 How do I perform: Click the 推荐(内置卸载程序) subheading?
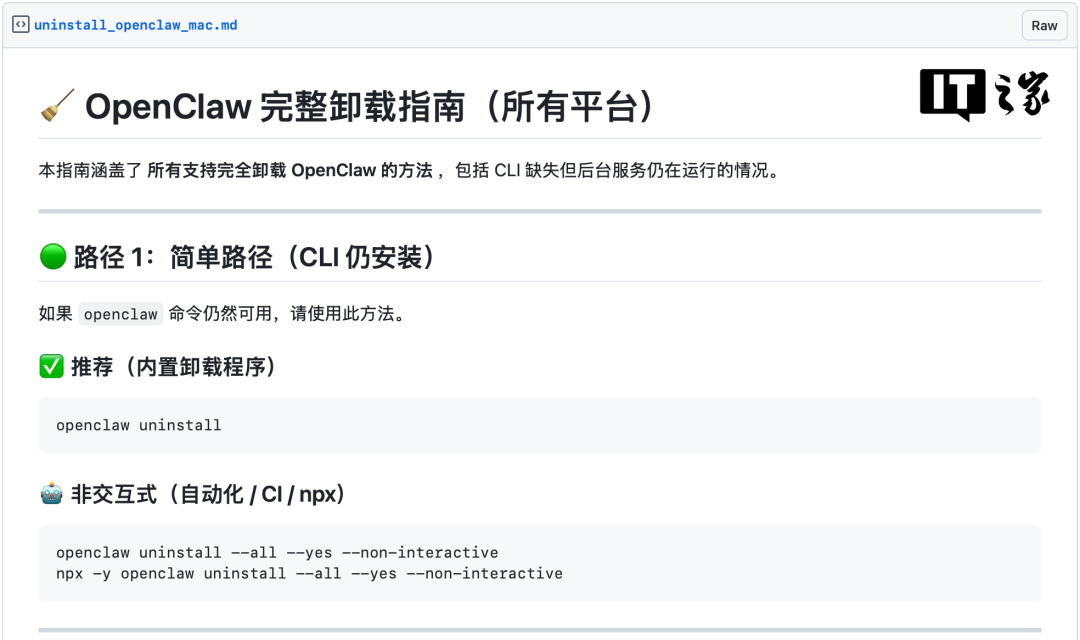tap(173, 367)
